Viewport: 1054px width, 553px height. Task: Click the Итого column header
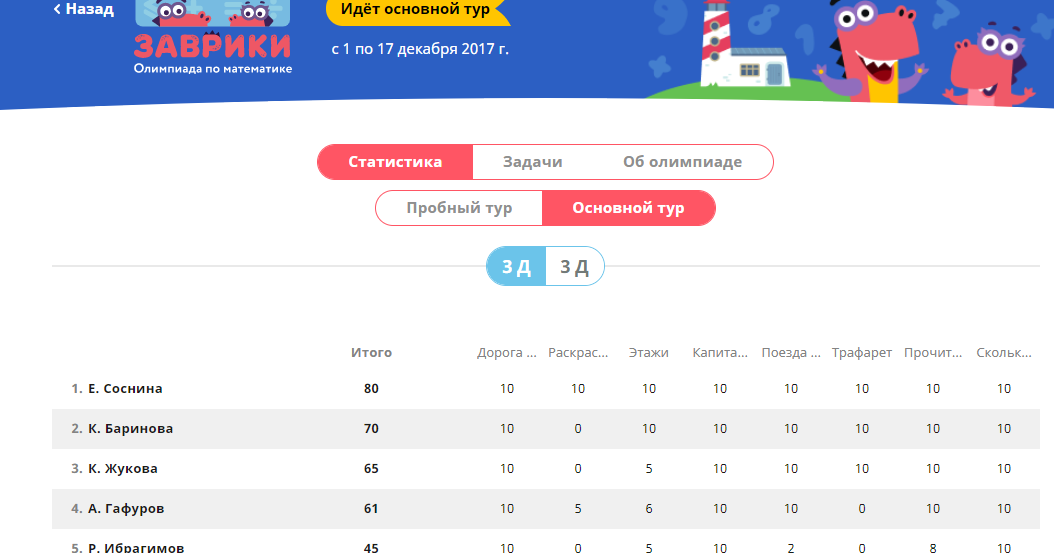click(x=371, y=353)
